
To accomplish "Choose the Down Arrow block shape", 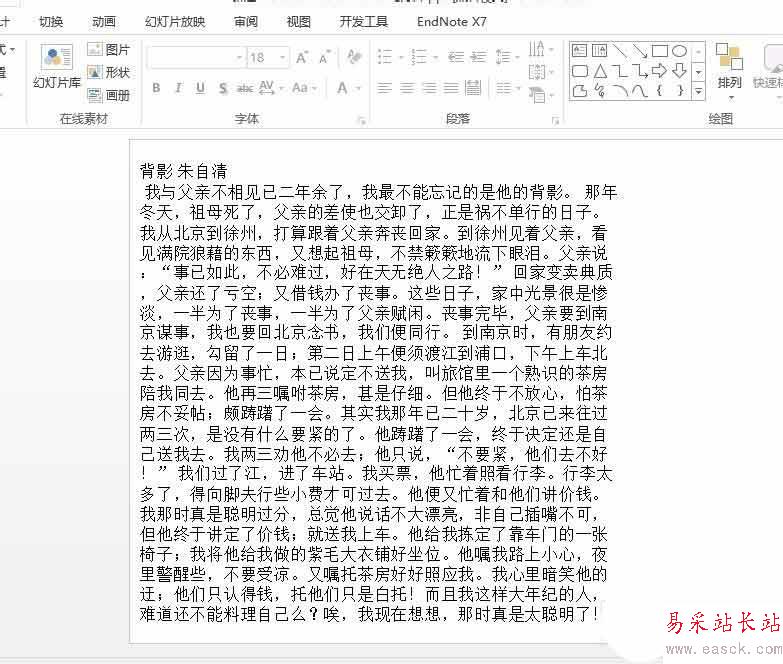I will [679, 71].
